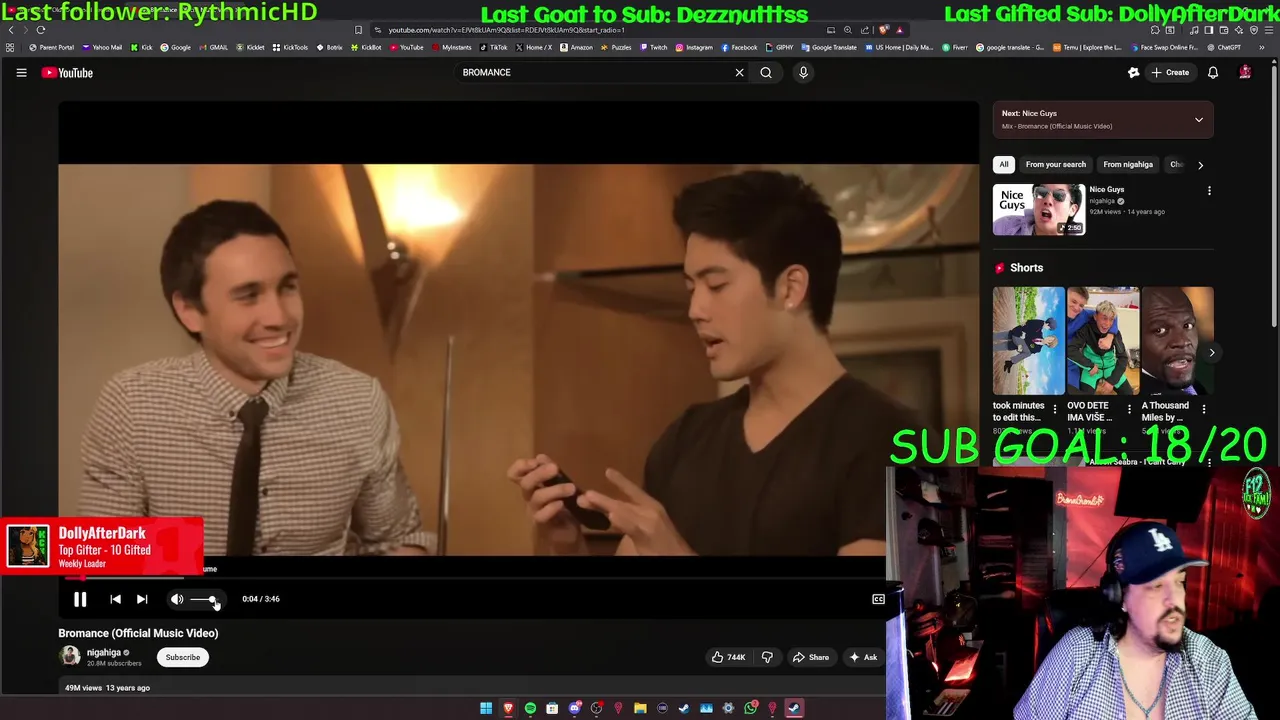Open the Brave Shields lion icon
The width and height of the screenshot is (1280, 720).
883,30
